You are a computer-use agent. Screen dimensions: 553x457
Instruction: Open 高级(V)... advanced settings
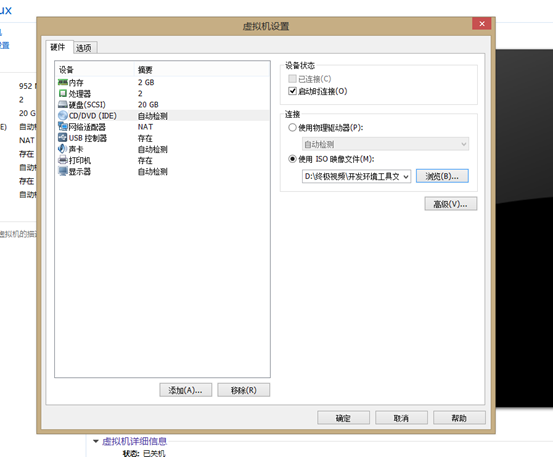point(451,204)
